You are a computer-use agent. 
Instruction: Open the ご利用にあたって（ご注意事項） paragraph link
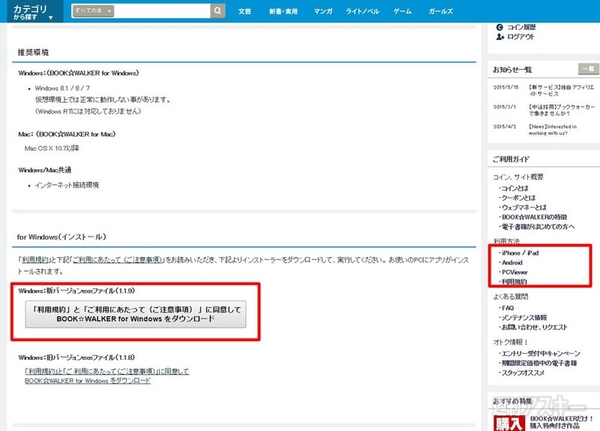pos(118,260)
